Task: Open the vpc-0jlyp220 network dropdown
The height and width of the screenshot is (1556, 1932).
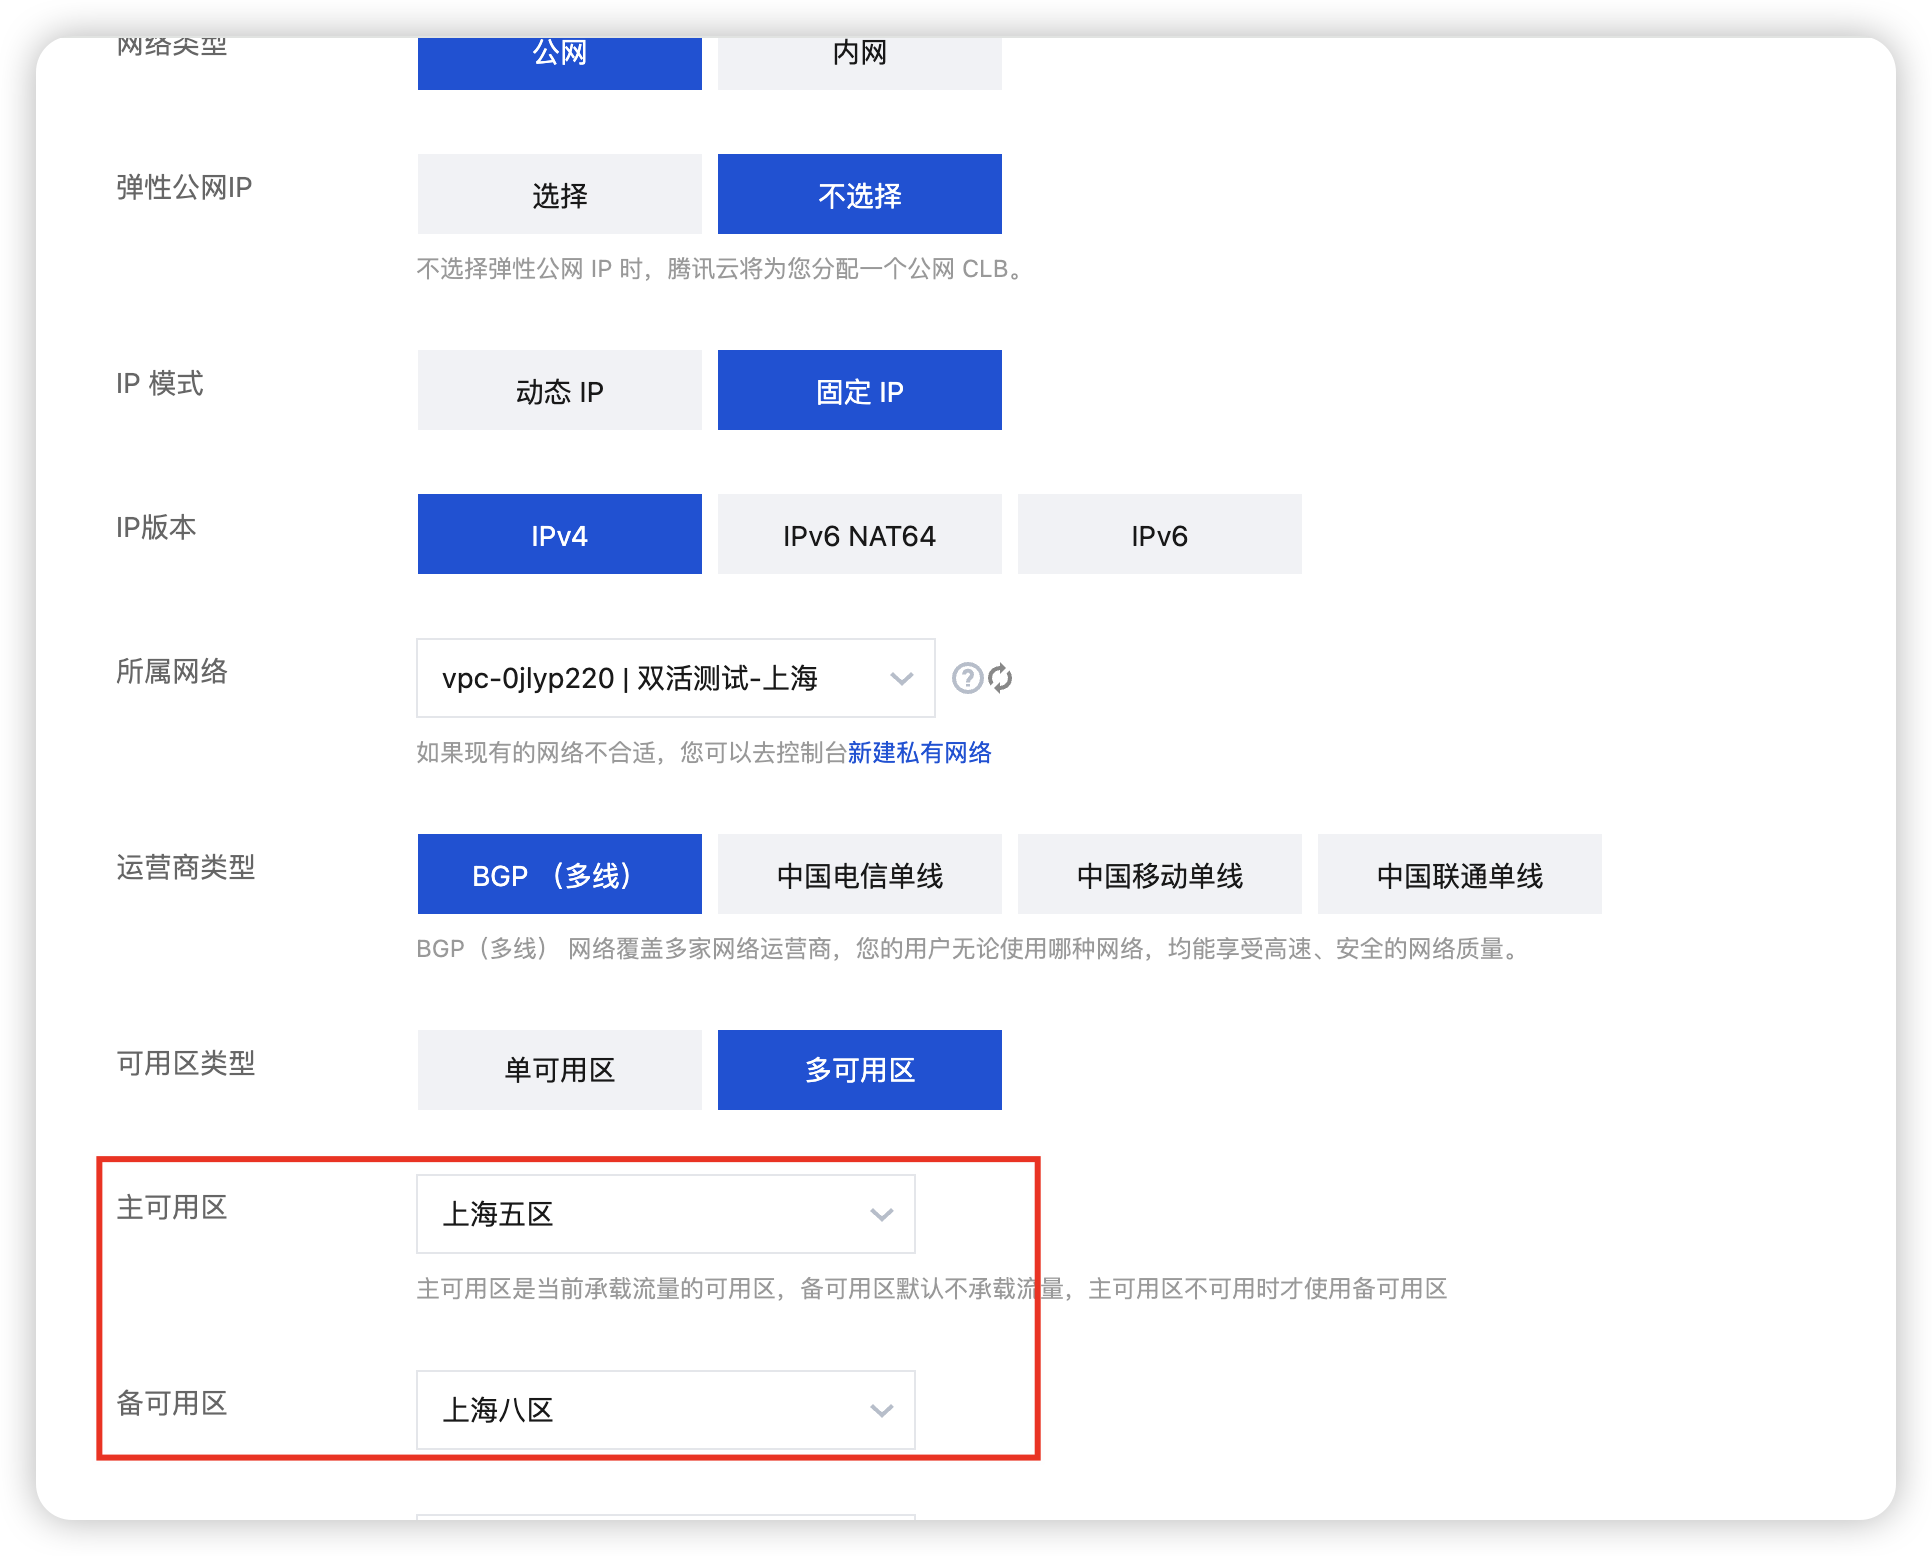Action: click(675, 678)
